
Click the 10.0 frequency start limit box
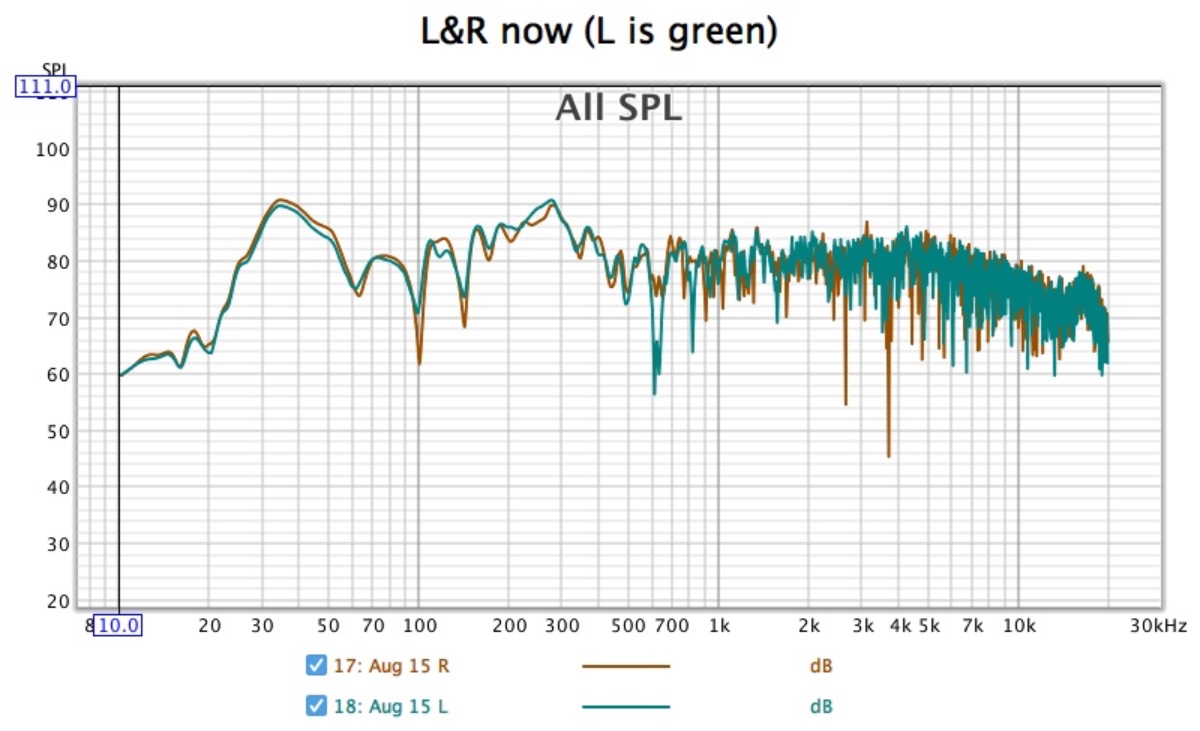118,627
